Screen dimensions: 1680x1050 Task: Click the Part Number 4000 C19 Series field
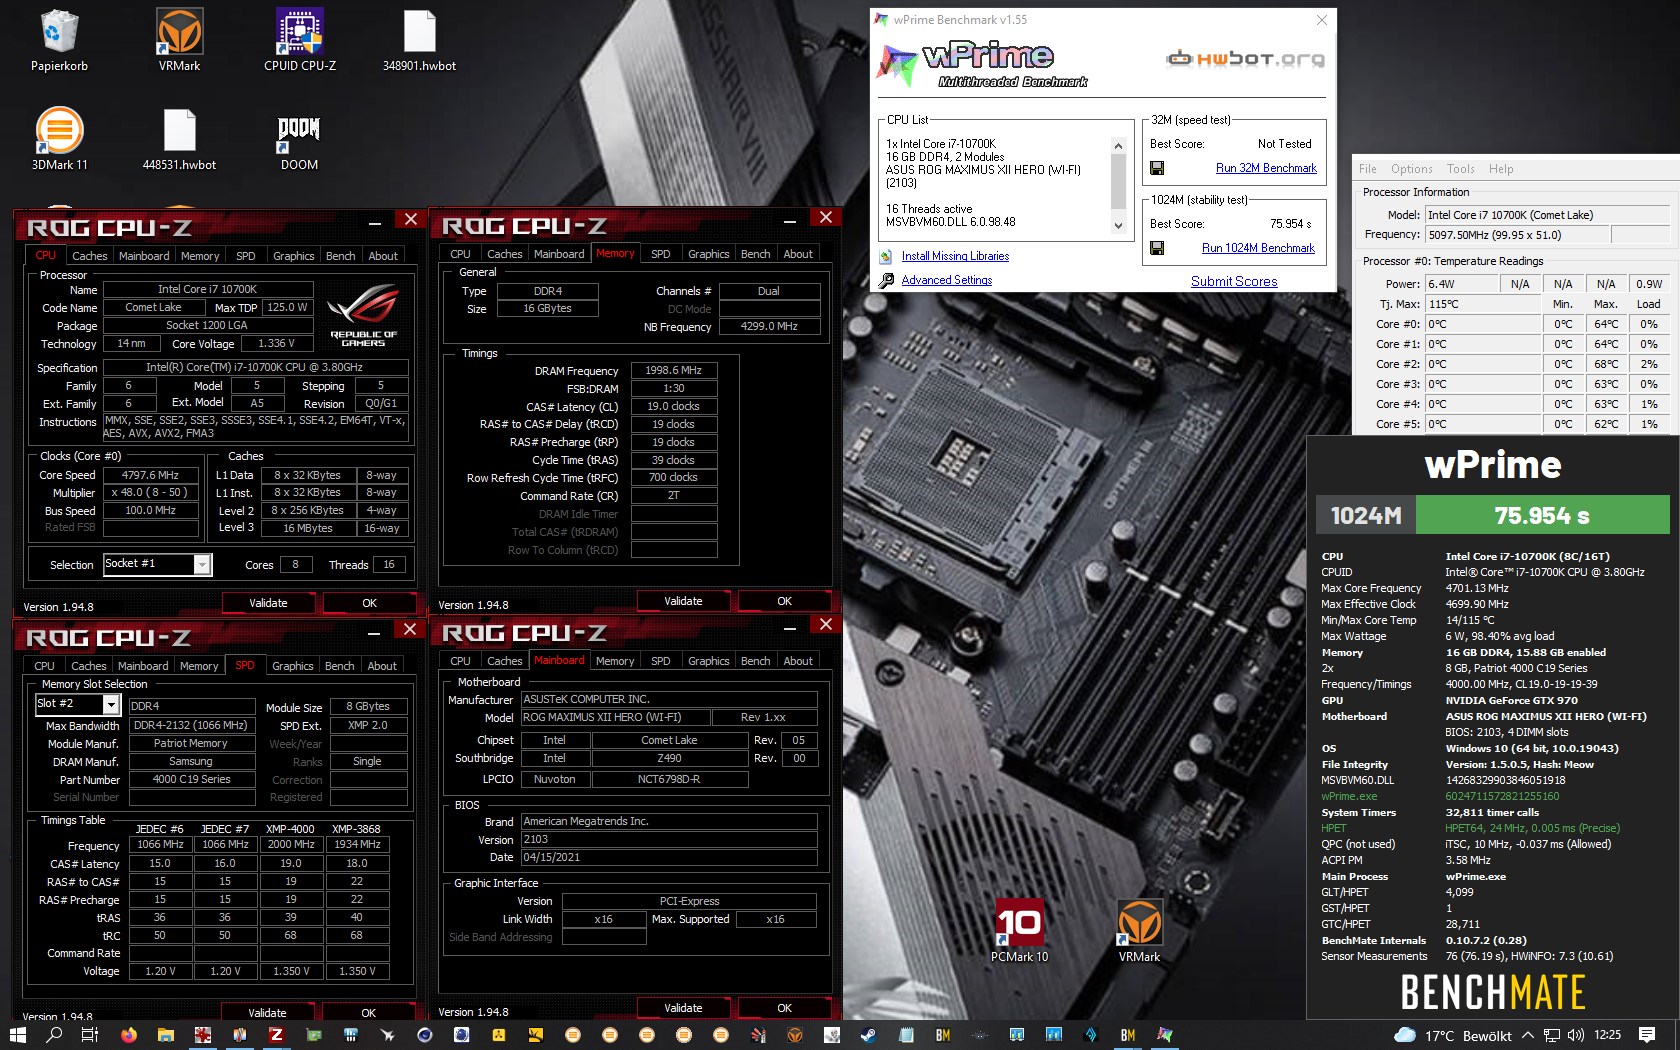pos(191,779)
